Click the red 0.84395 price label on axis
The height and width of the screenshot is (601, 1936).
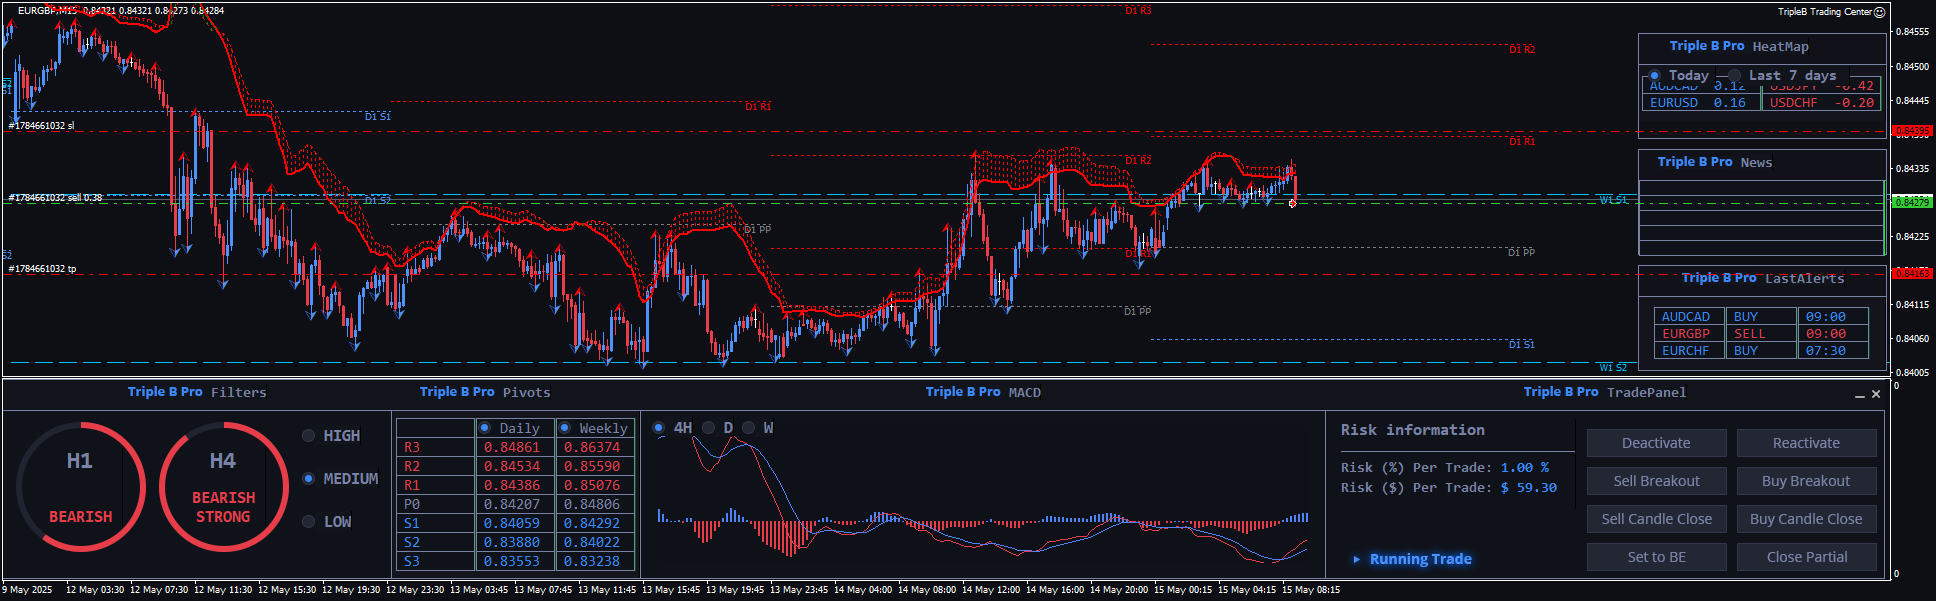tap(1911, 131)
